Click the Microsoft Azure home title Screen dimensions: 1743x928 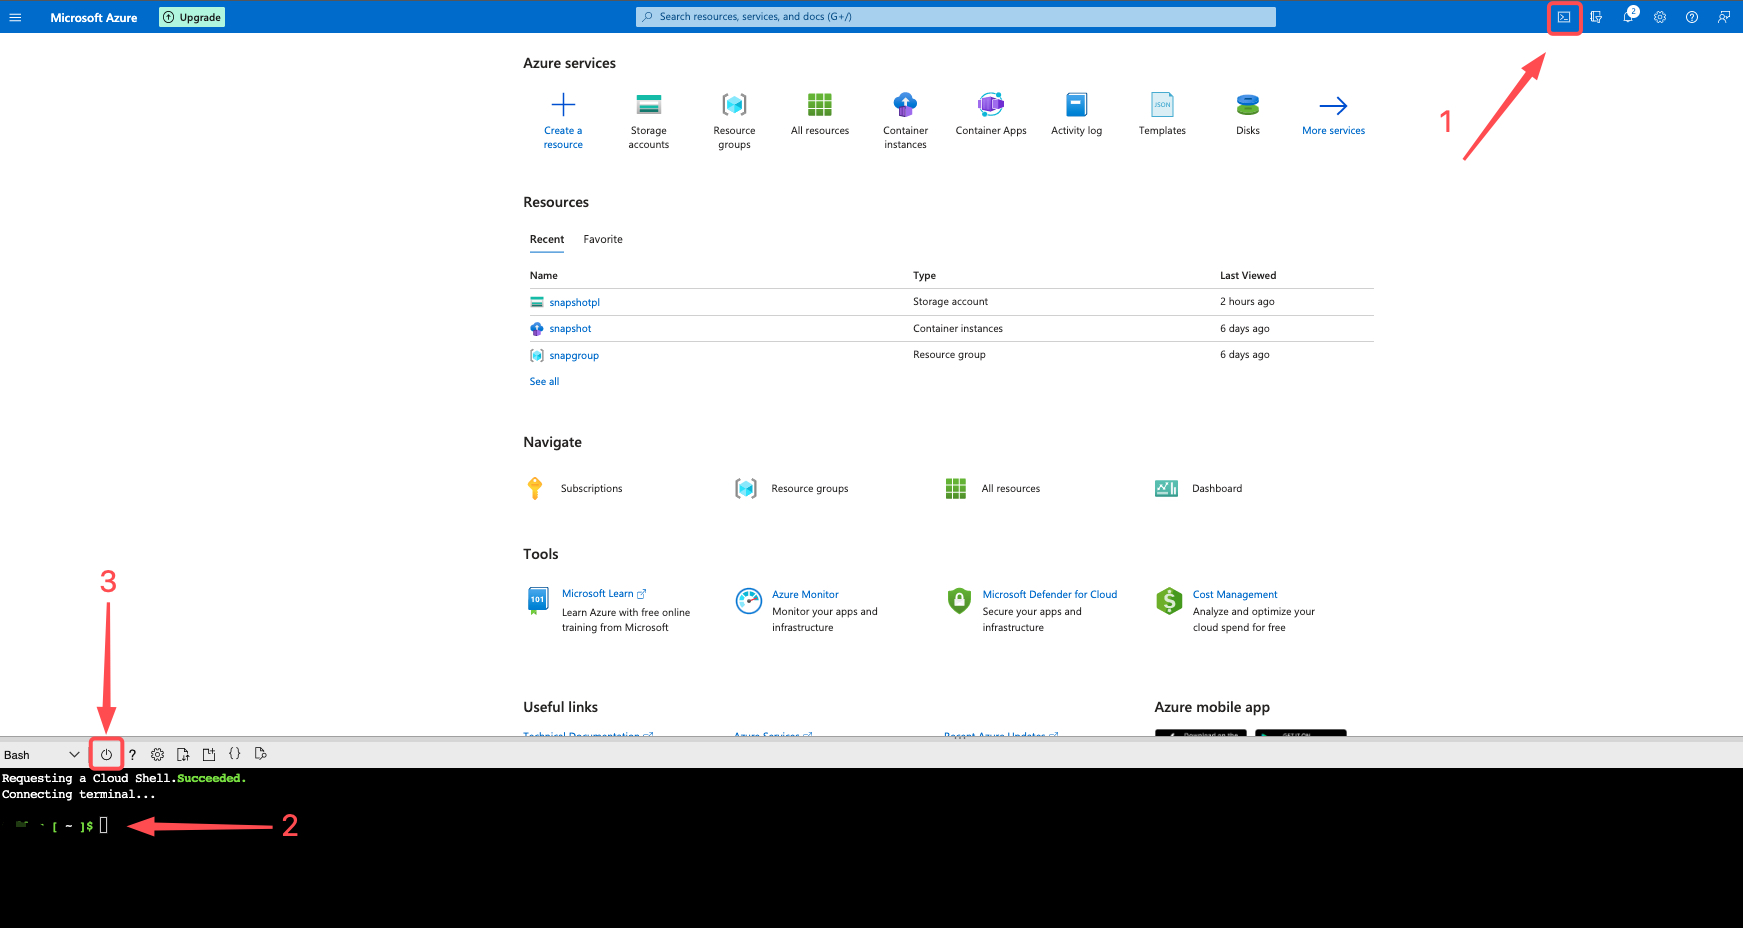click(94, 17)
